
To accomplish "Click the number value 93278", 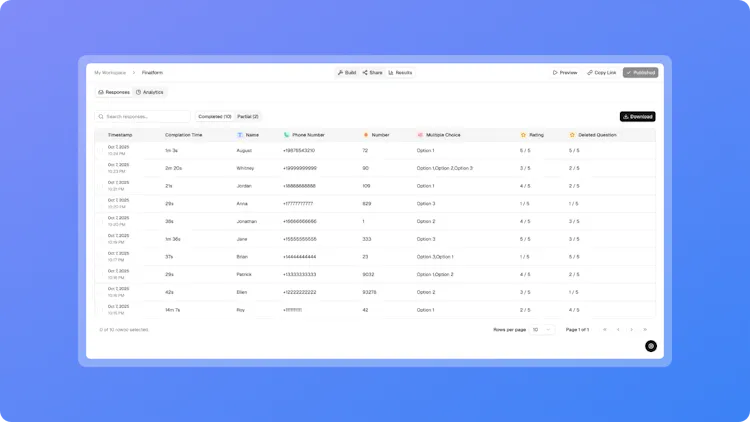I will 369,292.
